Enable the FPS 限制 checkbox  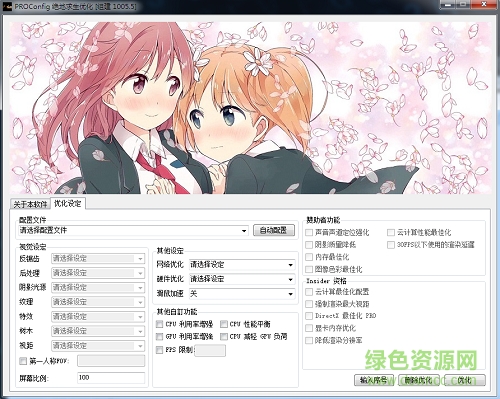click(x=160, y=350)
